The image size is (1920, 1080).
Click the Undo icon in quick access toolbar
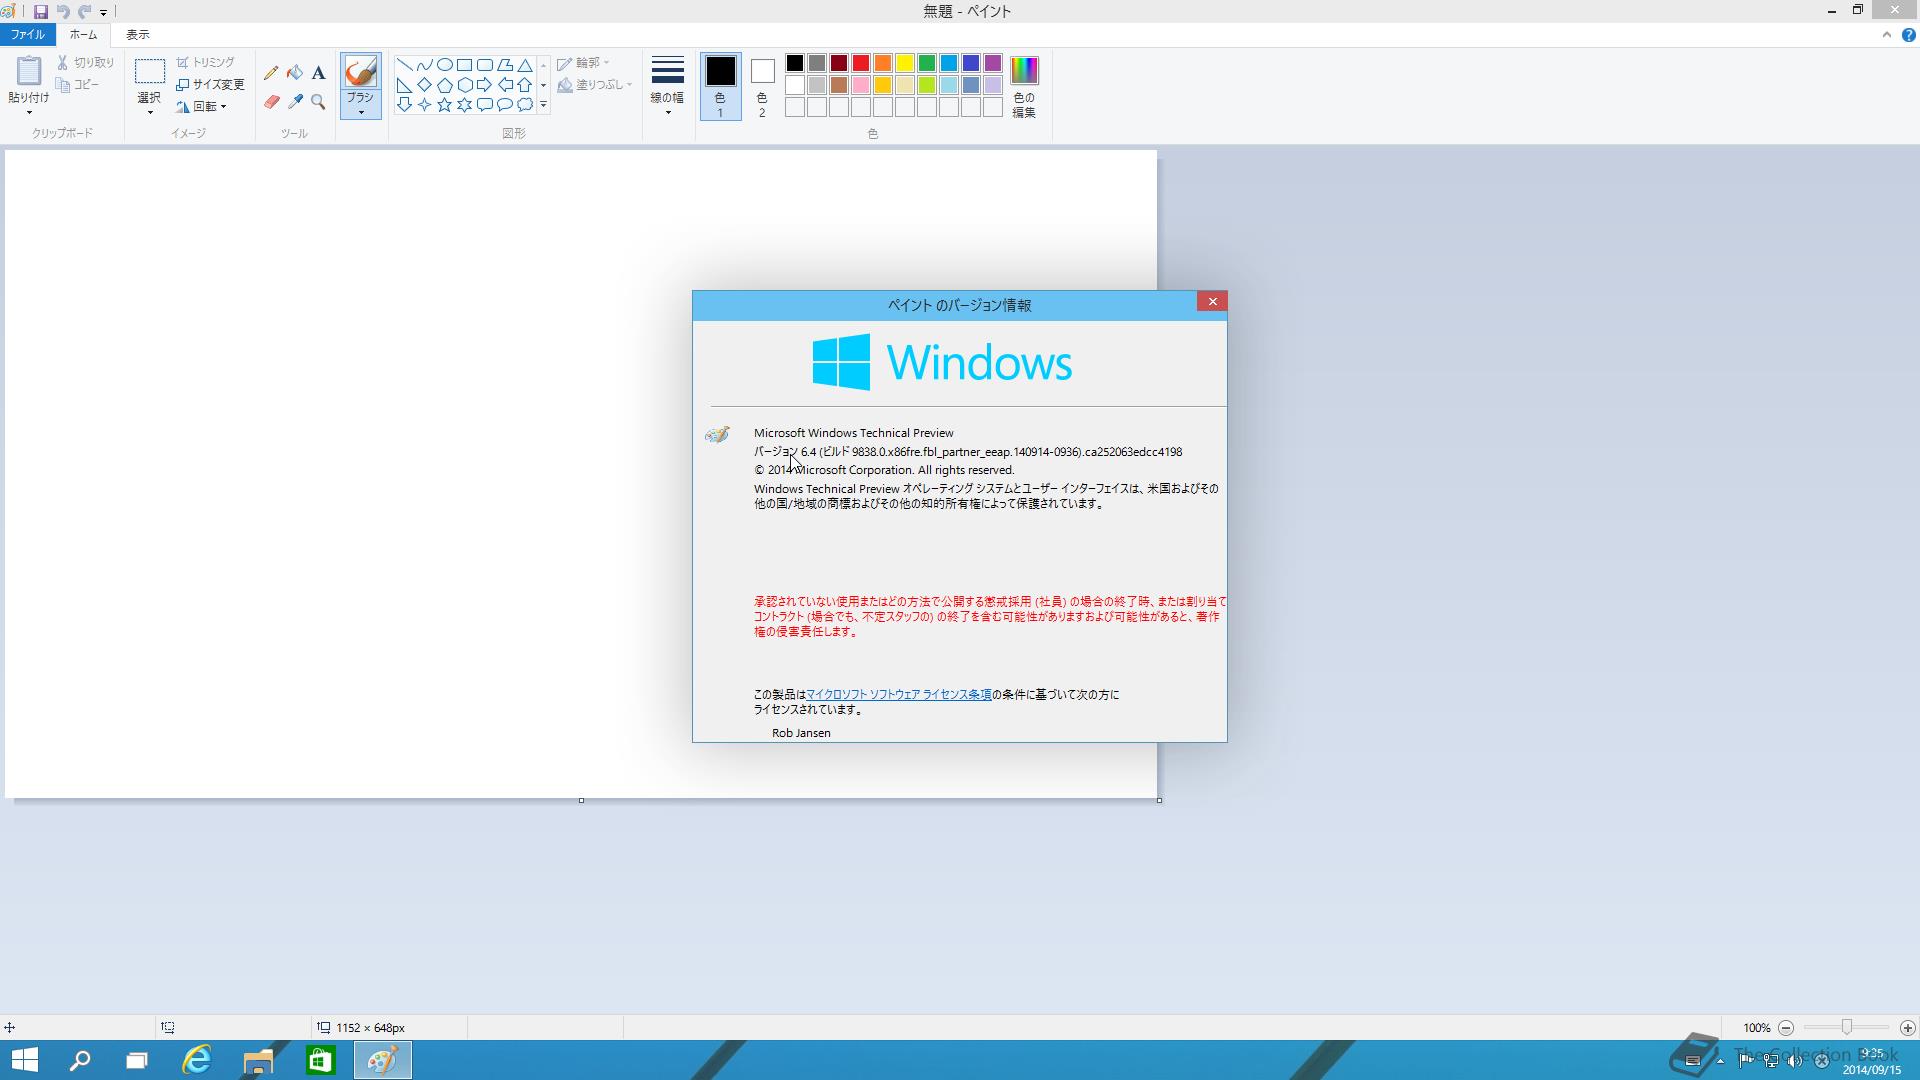pos(63,12)
